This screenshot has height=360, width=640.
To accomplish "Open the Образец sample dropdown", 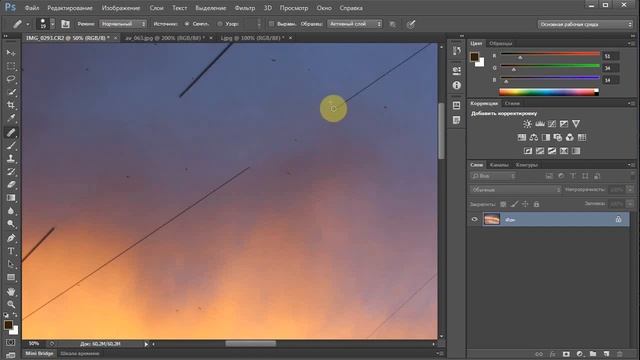I will (x=354, y=24).
